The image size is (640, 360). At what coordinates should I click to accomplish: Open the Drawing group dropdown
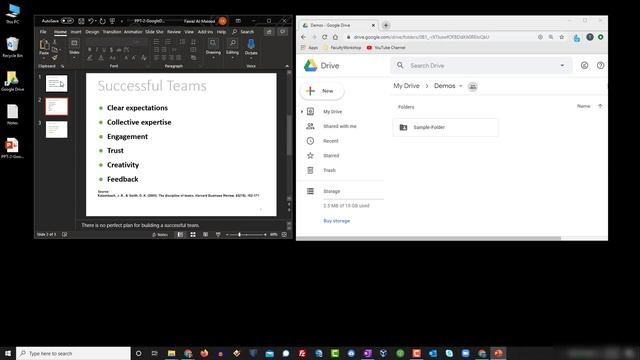213,49
